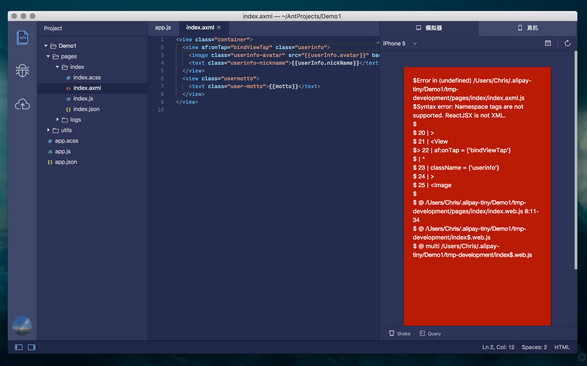The height and width of the screenshot is (366, 587).
Task: Refresh the simulator preview
Action: click(x=568, y=43)
